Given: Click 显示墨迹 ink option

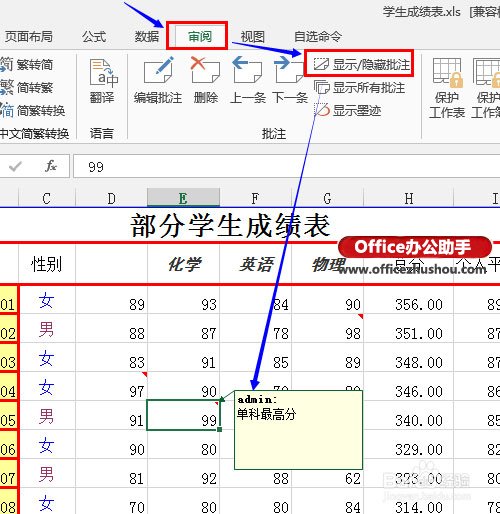Looking at the screenshot, I should [348, 110].
